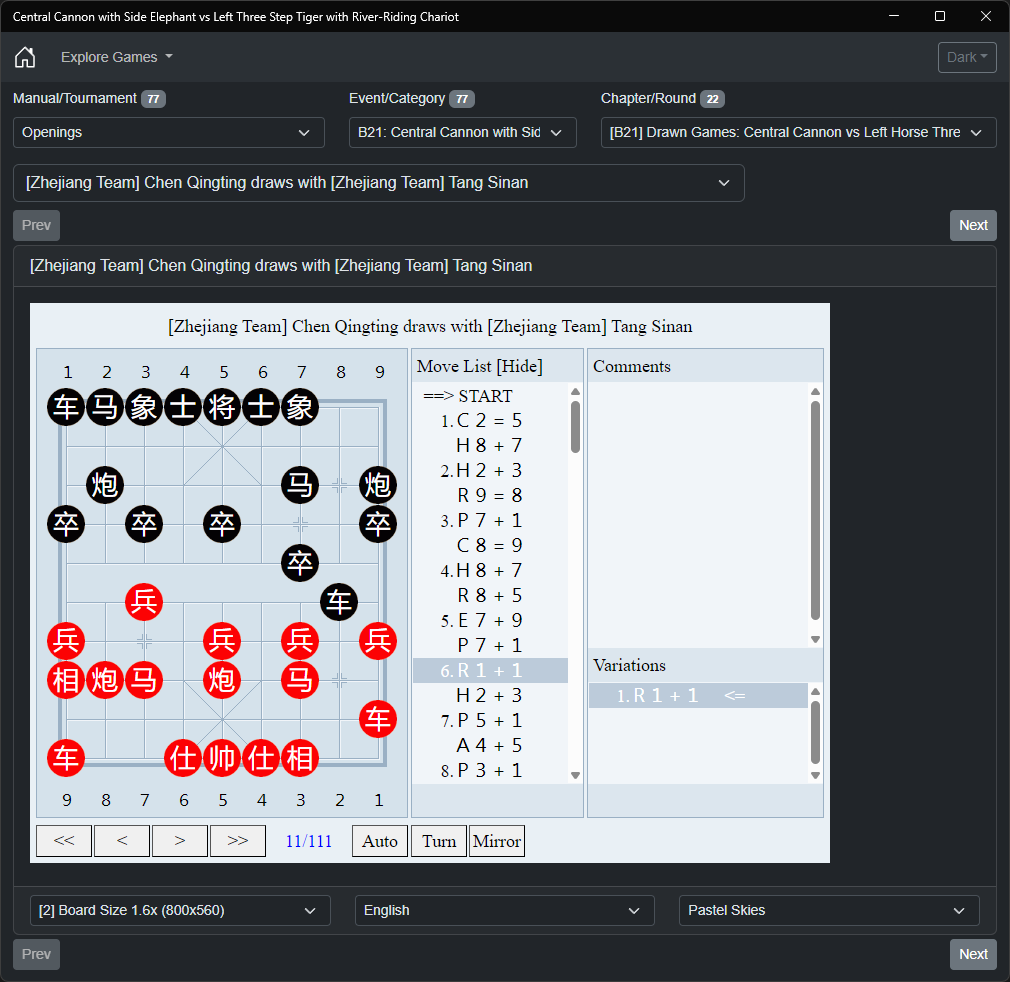Viewport: 1010px width, 982px height.
Task: Click the black cannon 炮 on right edge
Action: 377,485
